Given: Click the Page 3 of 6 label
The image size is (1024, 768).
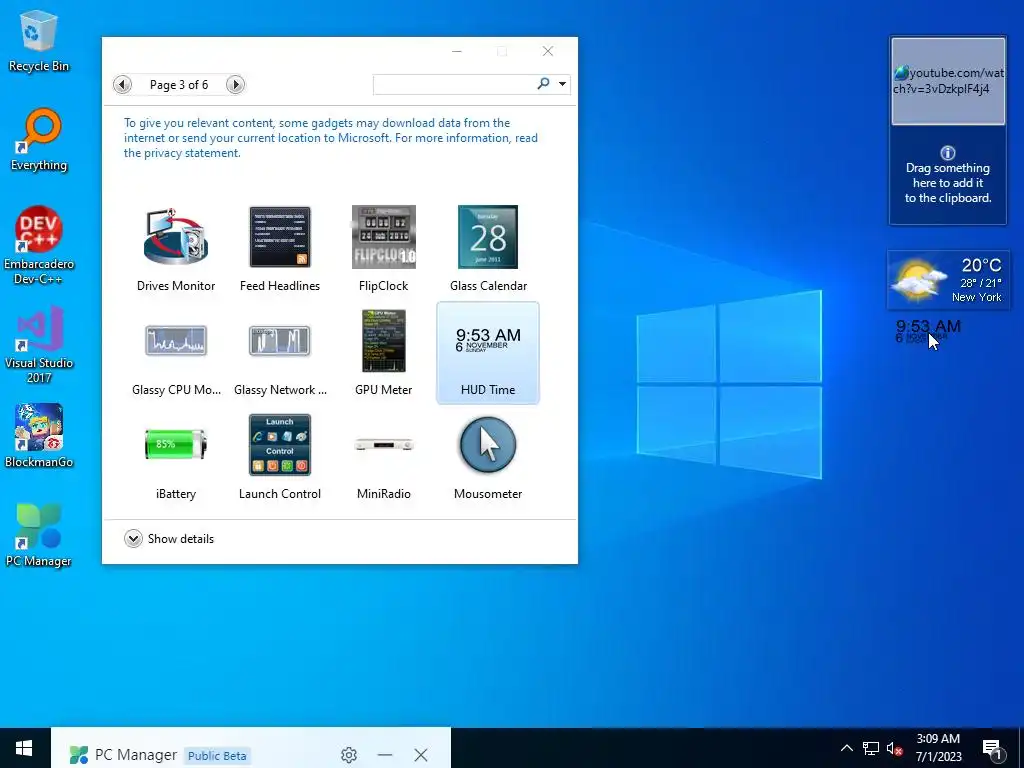Looking at the screenshot, I should [179, 85].
